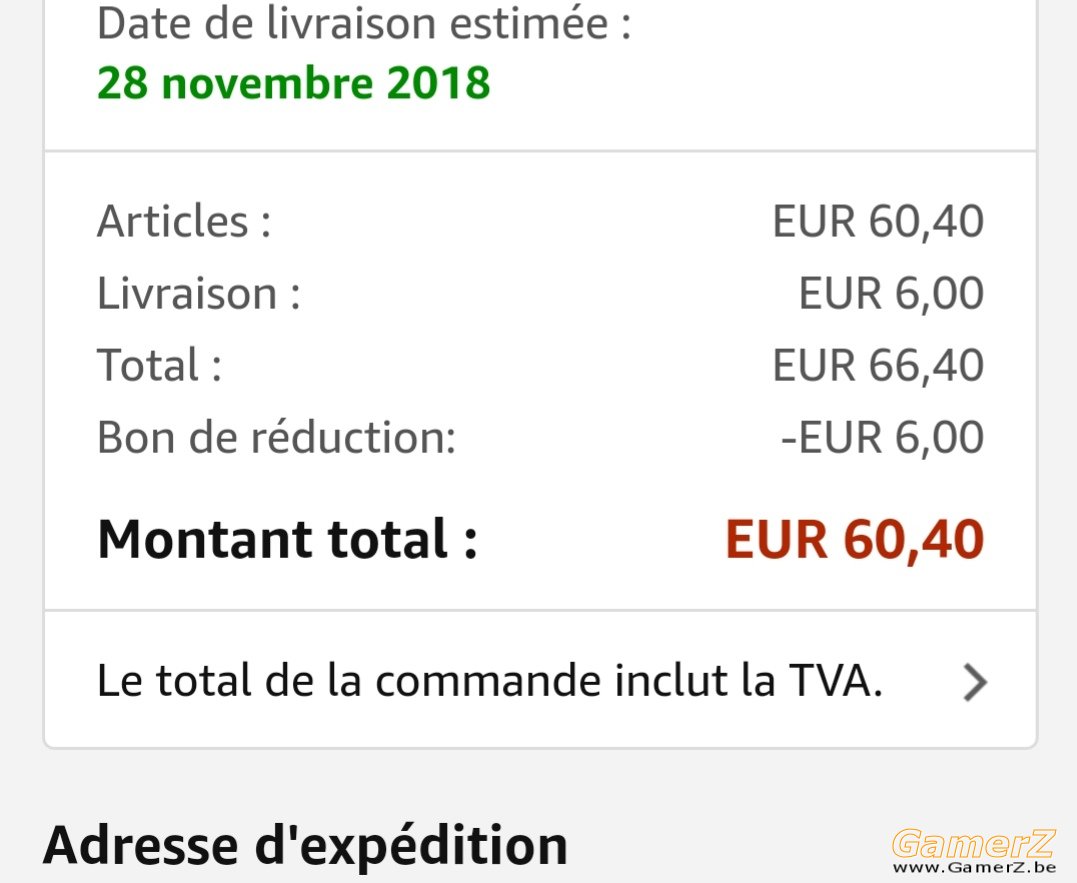Select the green '28 novembre 2018' delivery date
This screenshot has width=1077, height=883.
pos(294,83)
